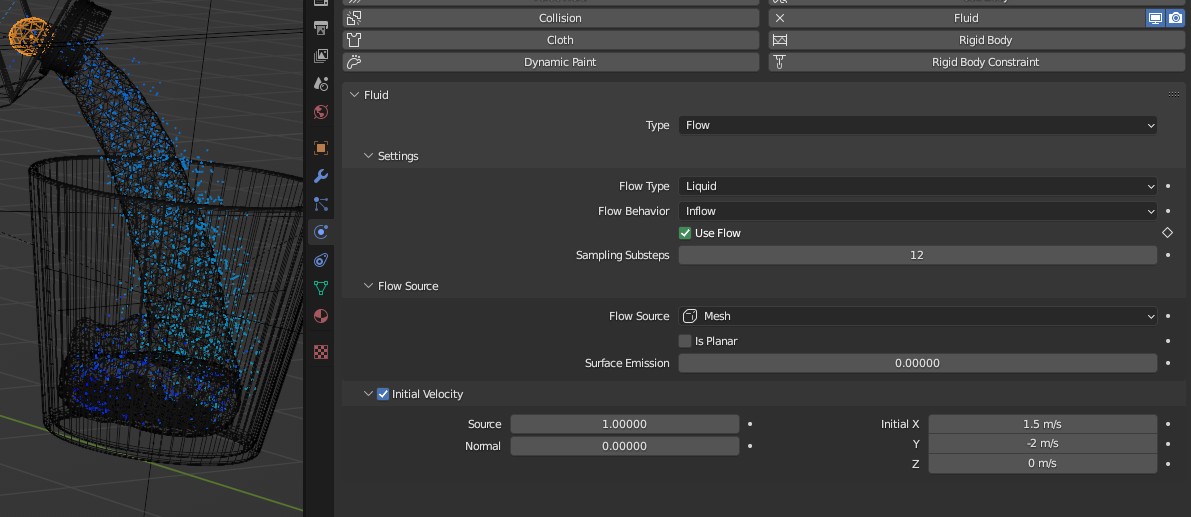Open the World properties tab

pyautogui.click(x=321, y=112)
